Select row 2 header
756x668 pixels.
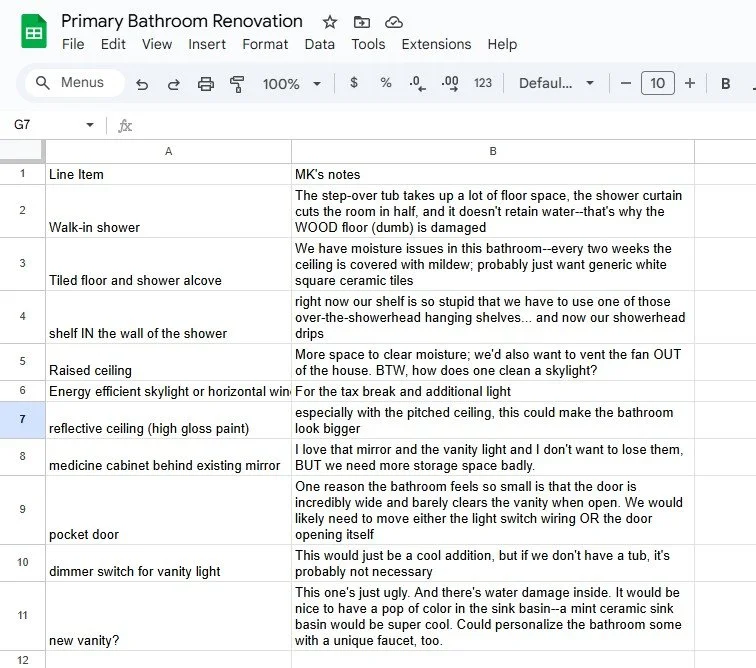click(x=22, y=211)
